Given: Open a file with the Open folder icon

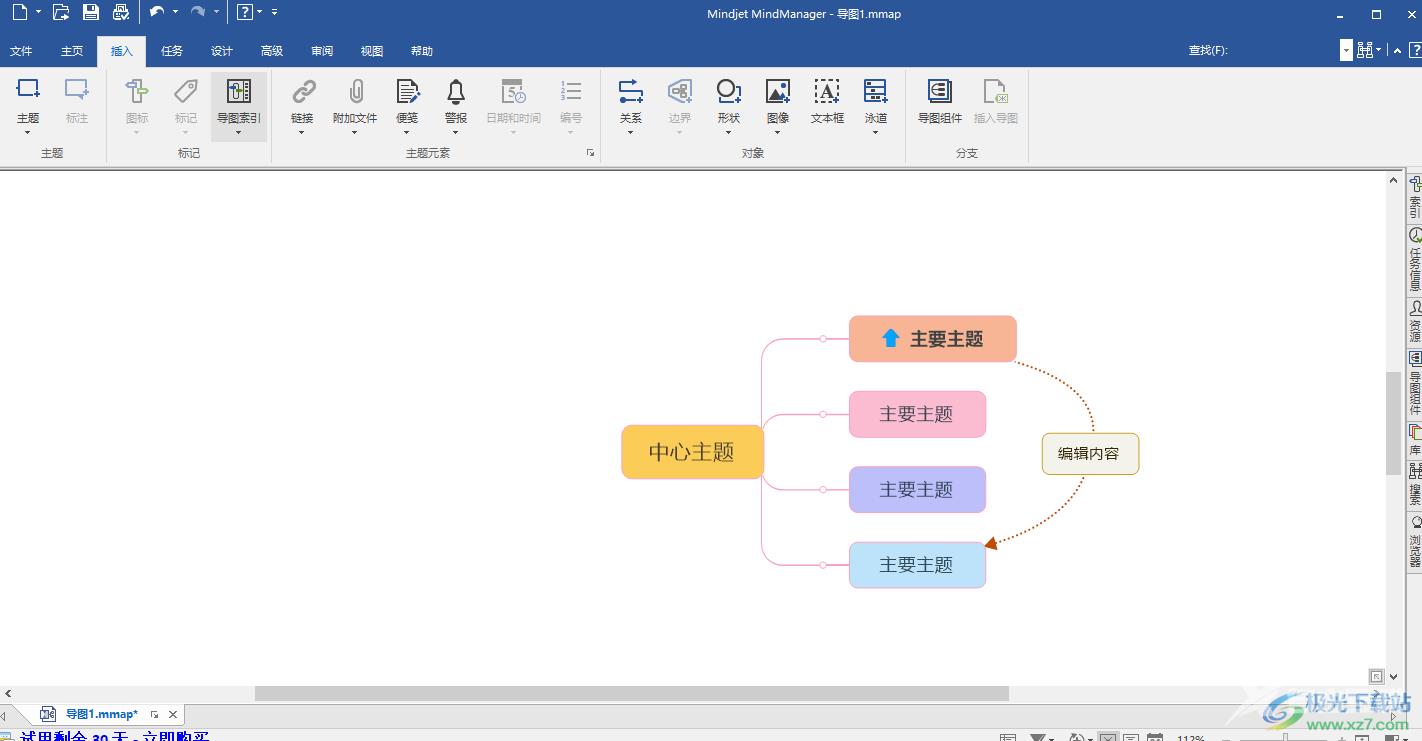Looking at the screenshot, I should point(61,13).
